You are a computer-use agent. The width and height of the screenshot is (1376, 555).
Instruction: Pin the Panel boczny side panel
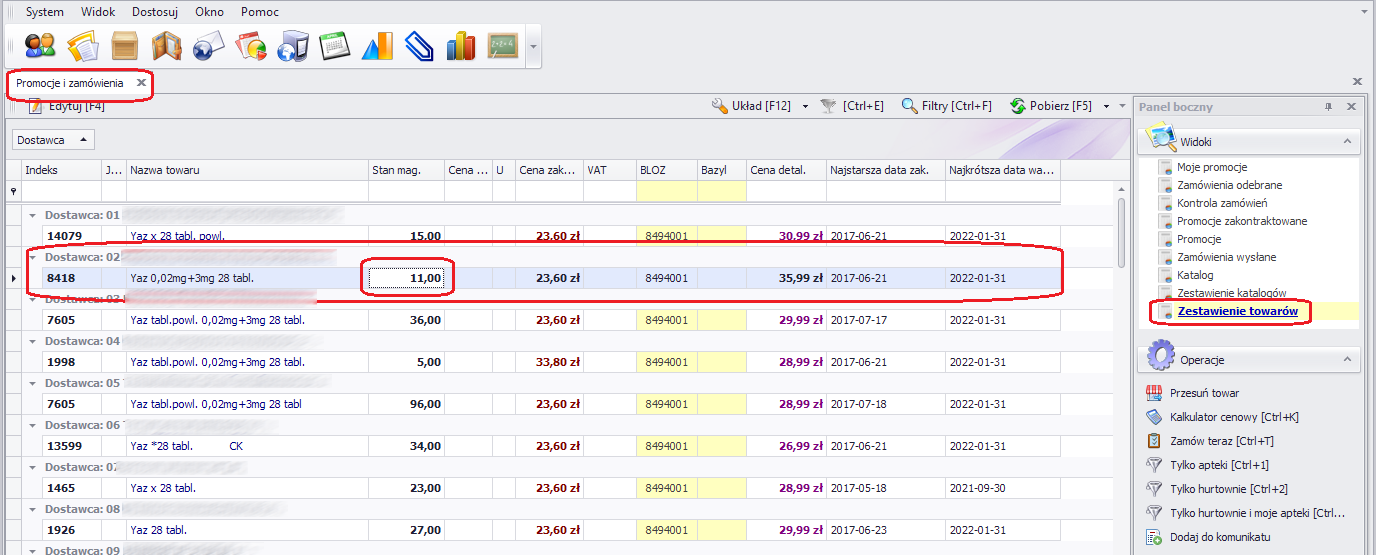(1329, 106)
